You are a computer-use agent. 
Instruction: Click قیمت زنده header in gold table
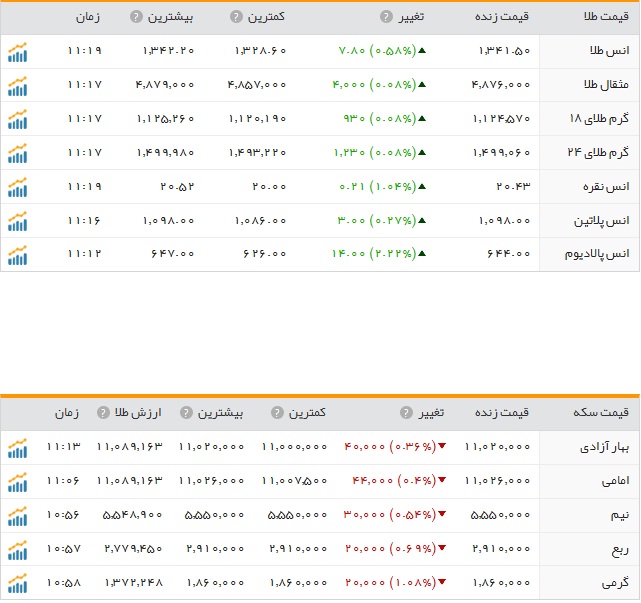pyautogui.click(x=502, y=17)
